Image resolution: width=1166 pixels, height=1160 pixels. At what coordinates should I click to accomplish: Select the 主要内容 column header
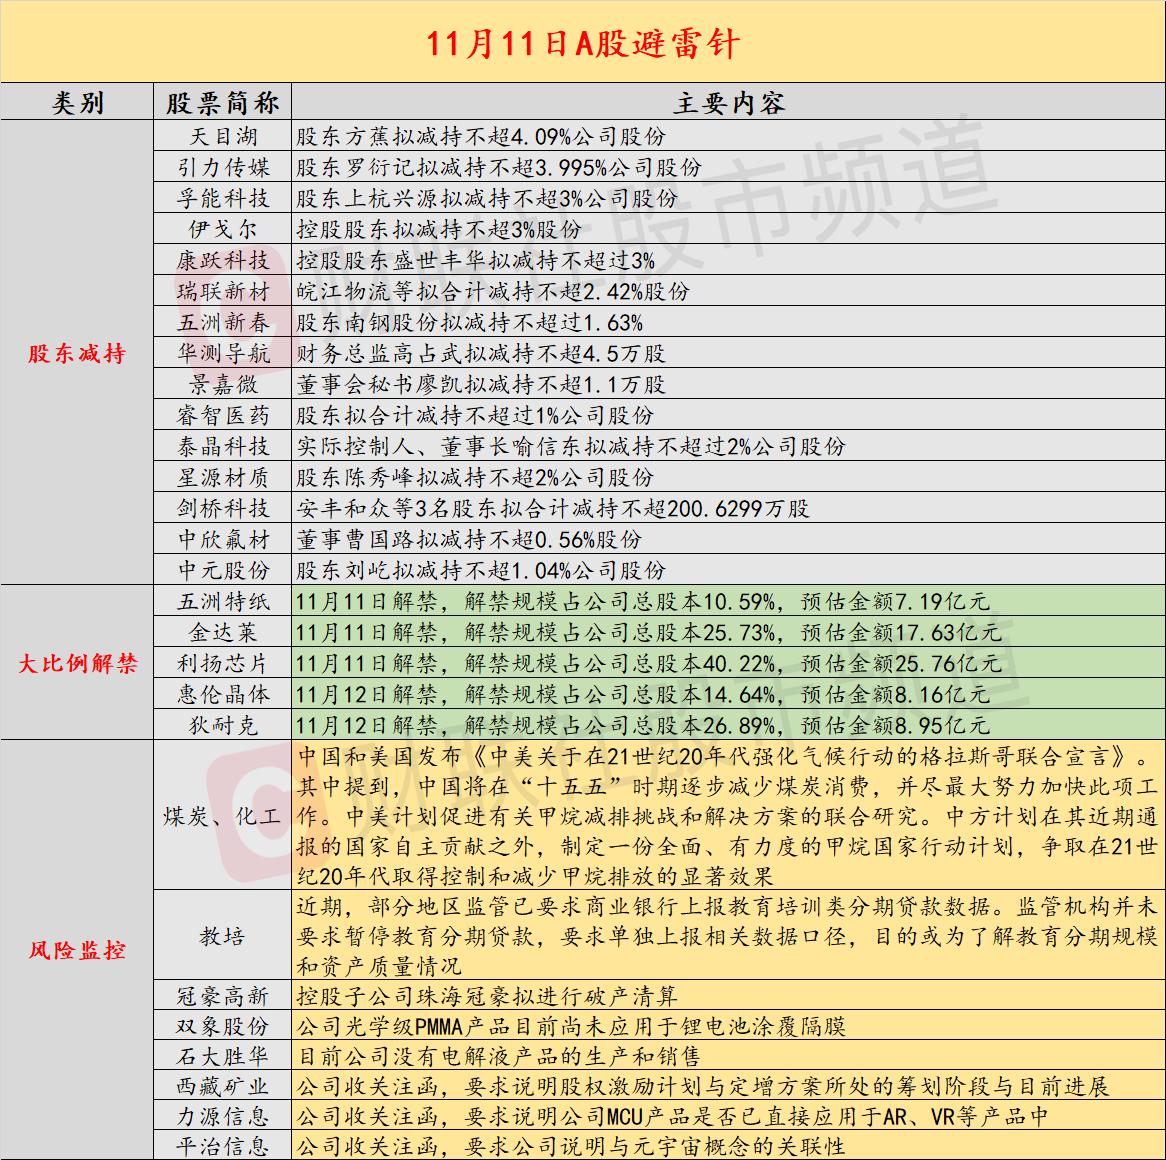(x=729, y=102)
